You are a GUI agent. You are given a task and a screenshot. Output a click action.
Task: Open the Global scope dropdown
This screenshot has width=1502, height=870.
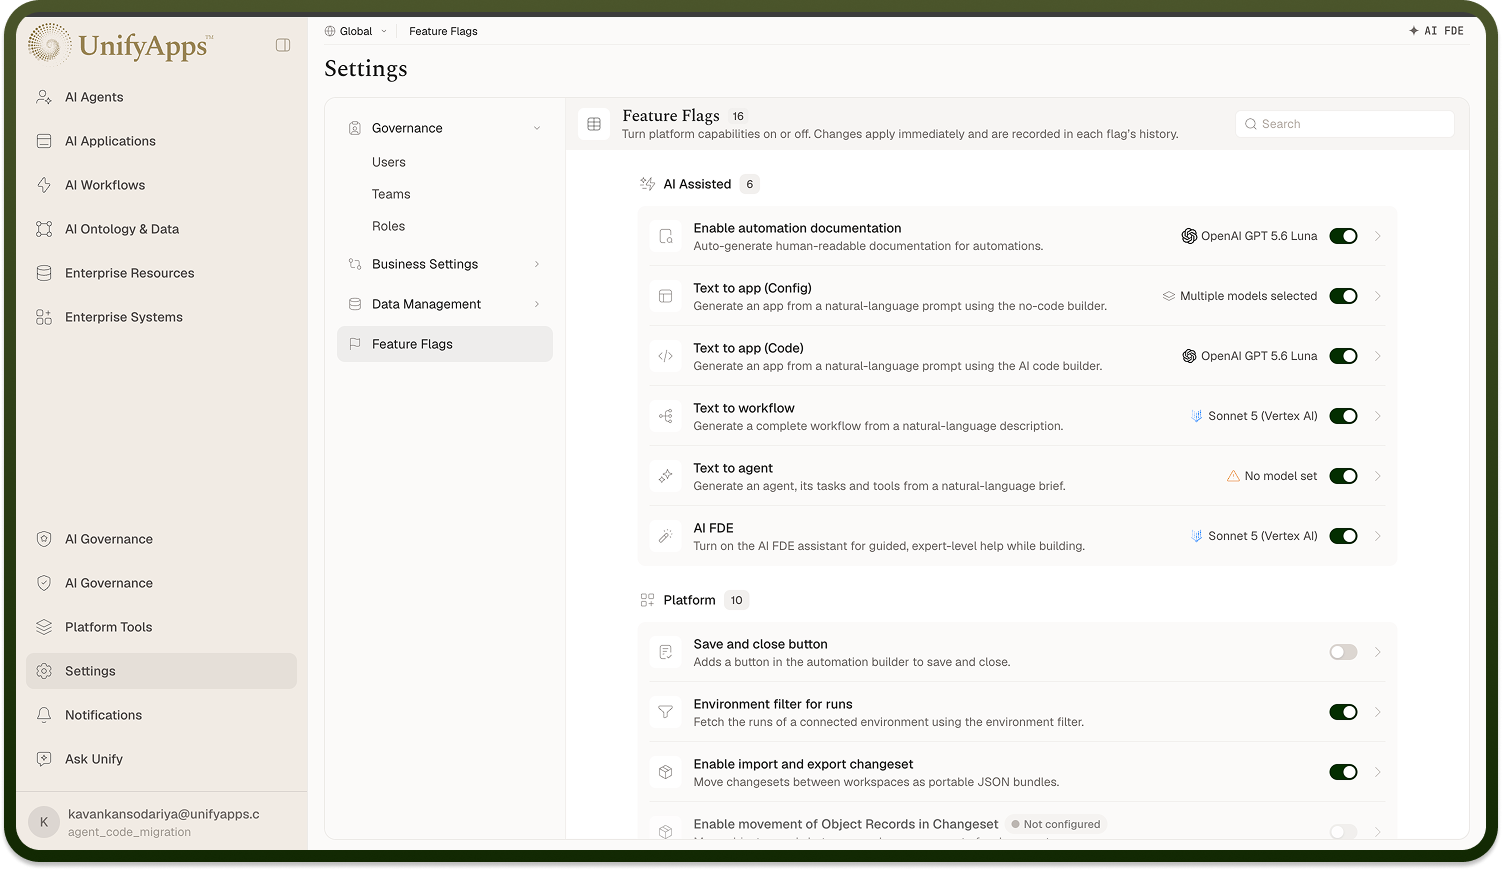point(356,31)
